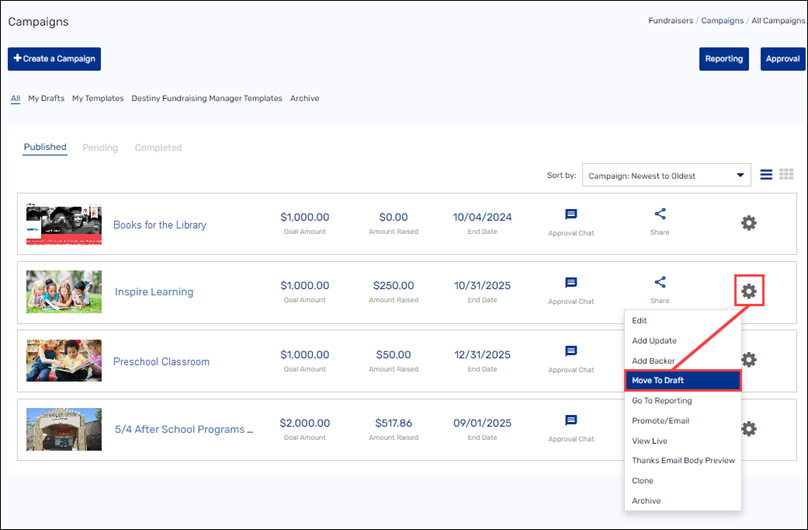Switch to the Pending tab
This screenshot has height=530, width=808.
[x=100, y=148]
